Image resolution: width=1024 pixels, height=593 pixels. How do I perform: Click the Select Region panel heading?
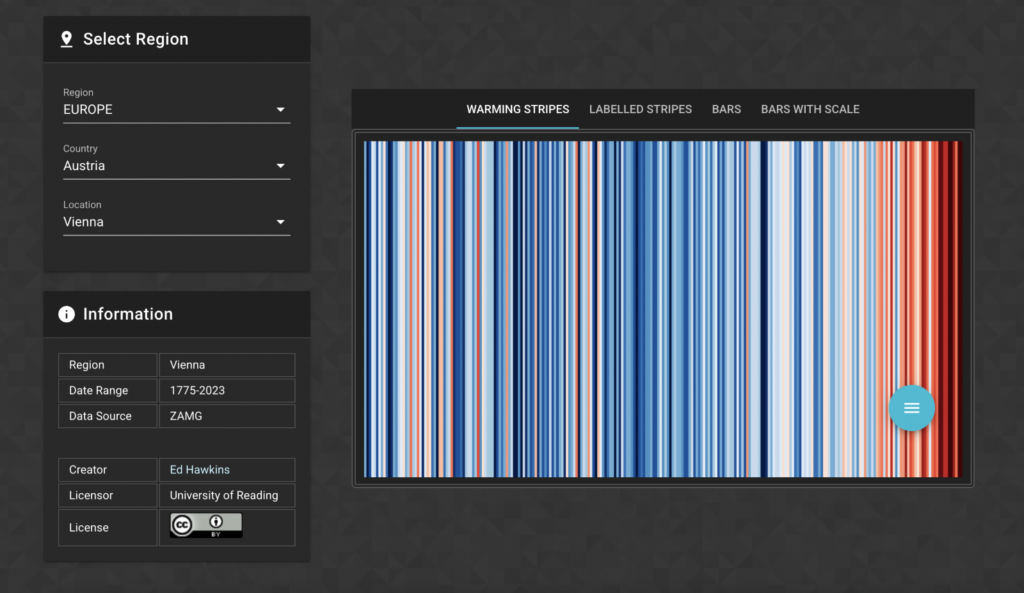[x=135, y=39]
